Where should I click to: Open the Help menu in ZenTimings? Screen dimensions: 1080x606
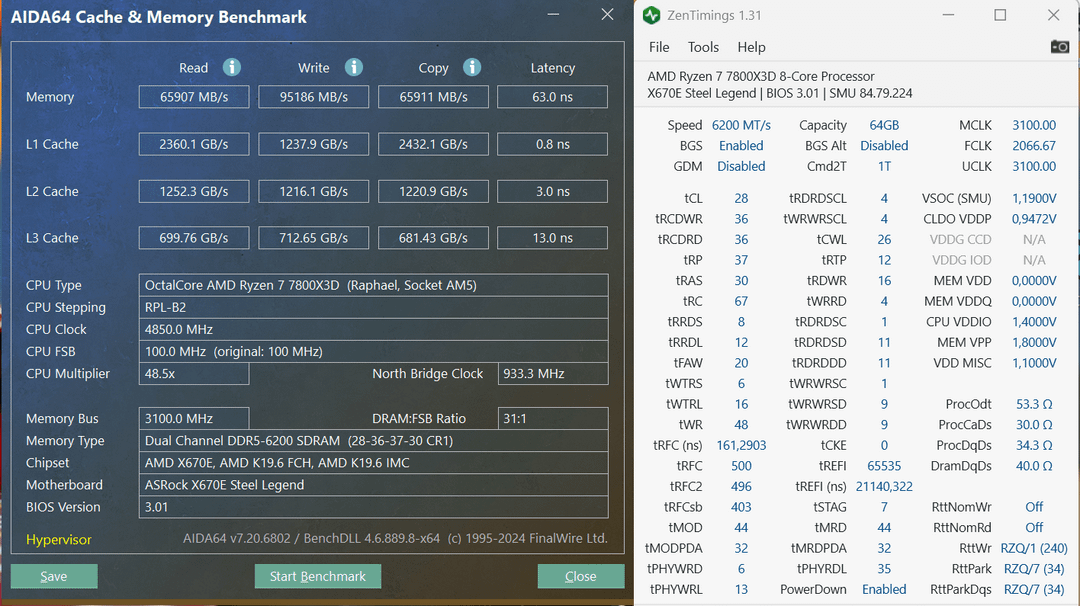pos(751,47)
